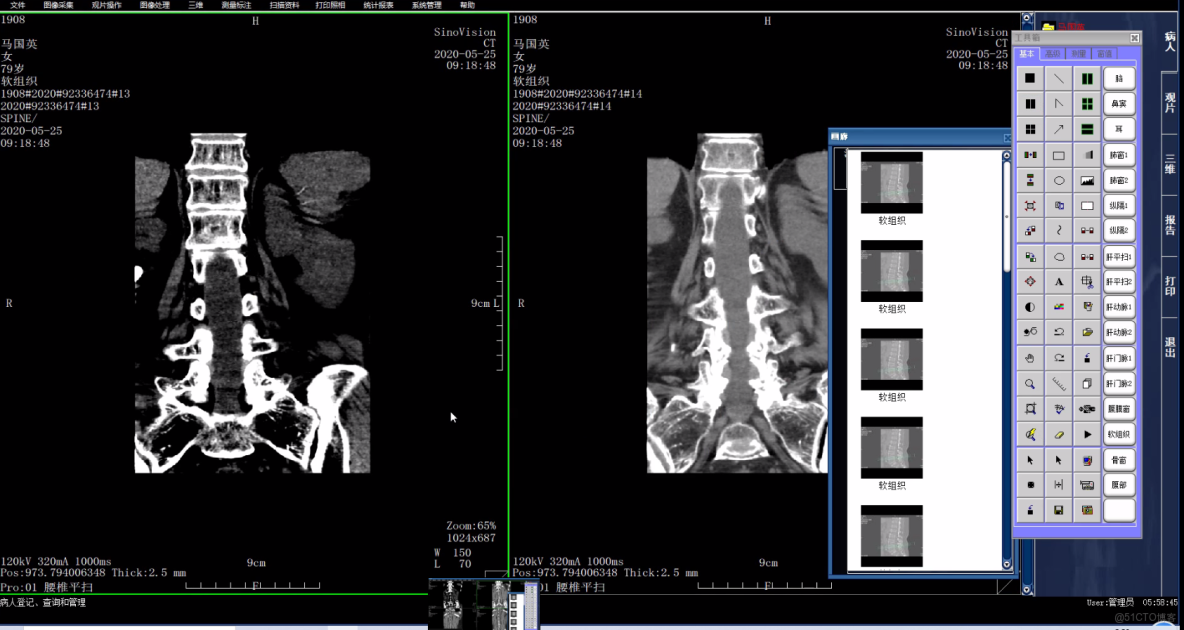Click the taskbar window preview thumbnail
1184x630 pixels.
(485, 604)
